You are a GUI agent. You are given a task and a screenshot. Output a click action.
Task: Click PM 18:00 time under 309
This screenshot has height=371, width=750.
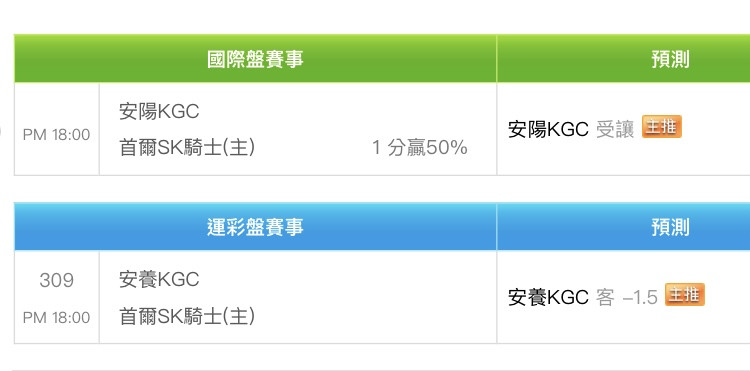(56, 317)
